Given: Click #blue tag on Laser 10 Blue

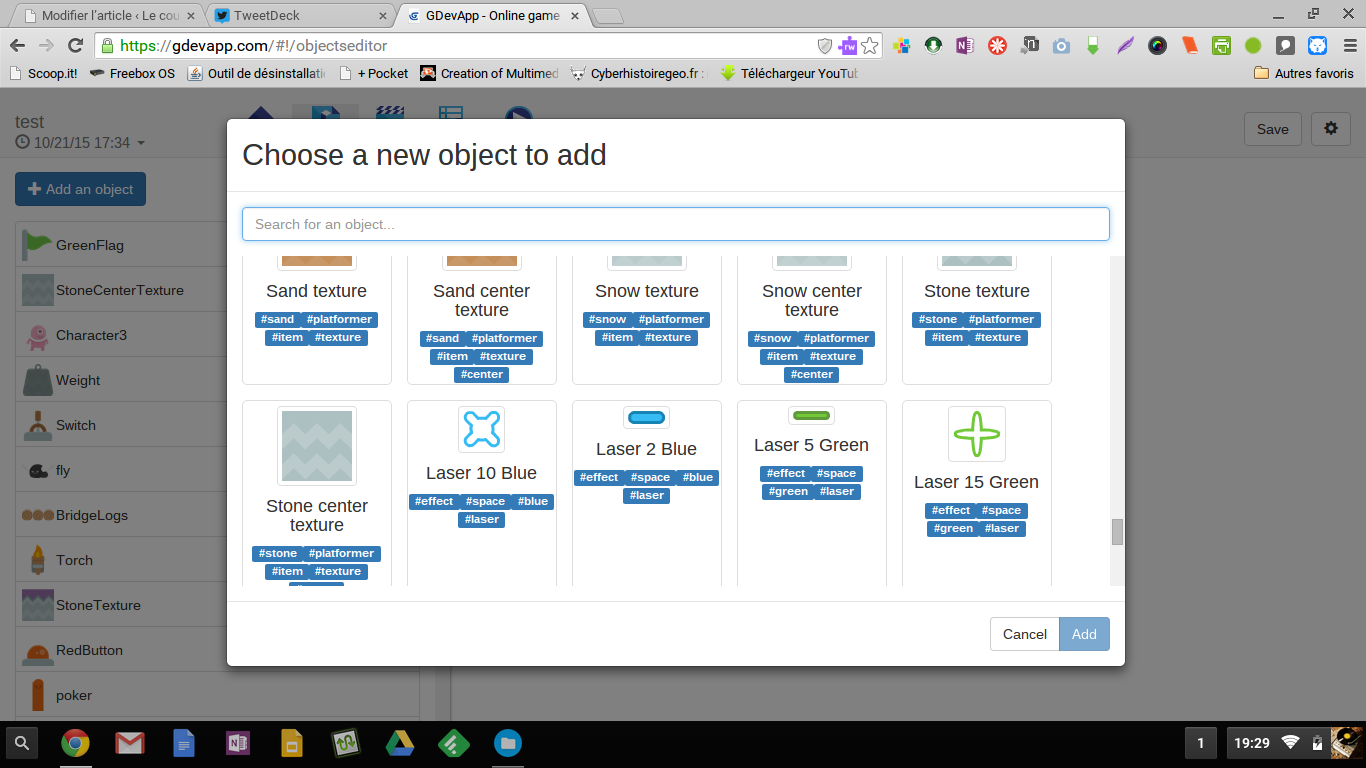Looking at the screenshot, I should point(533,502).
